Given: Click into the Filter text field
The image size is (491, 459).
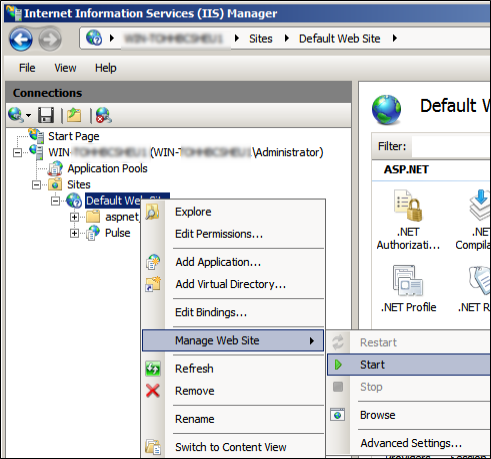Looking at the screenshot, I should tap(451, 146).
